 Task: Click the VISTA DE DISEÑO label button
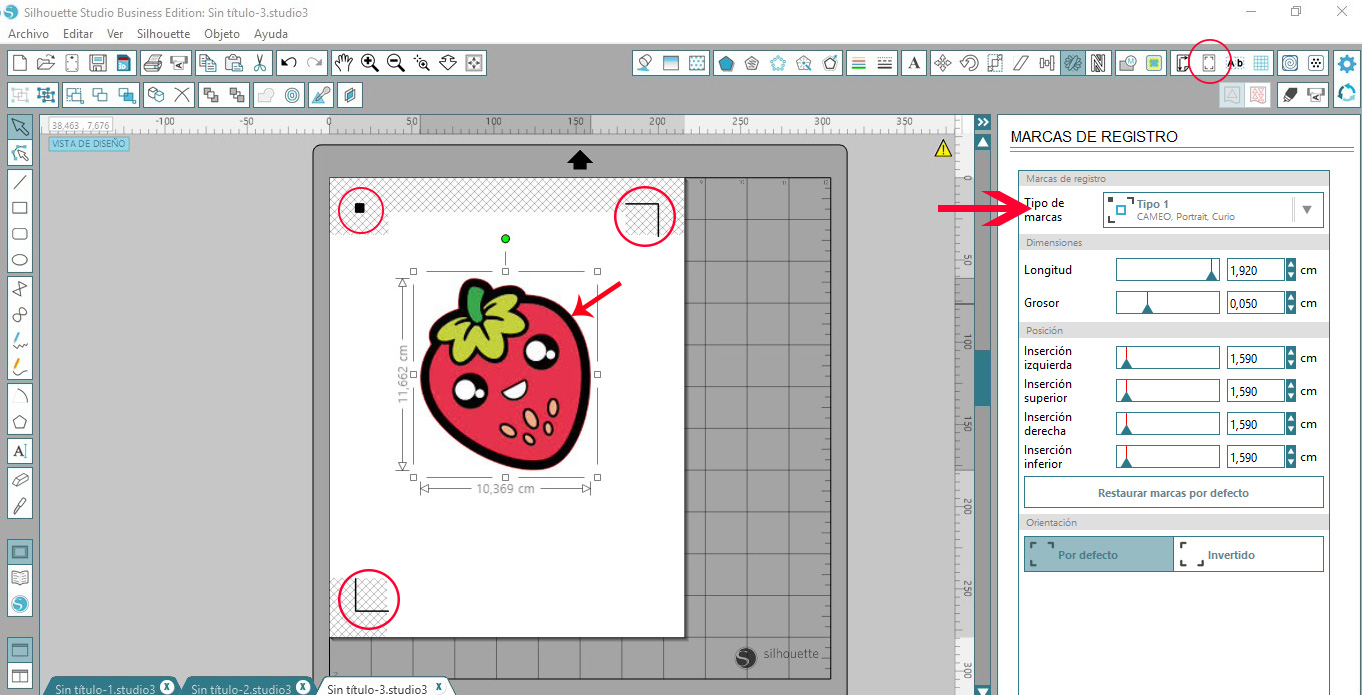(x=89, y=144)
